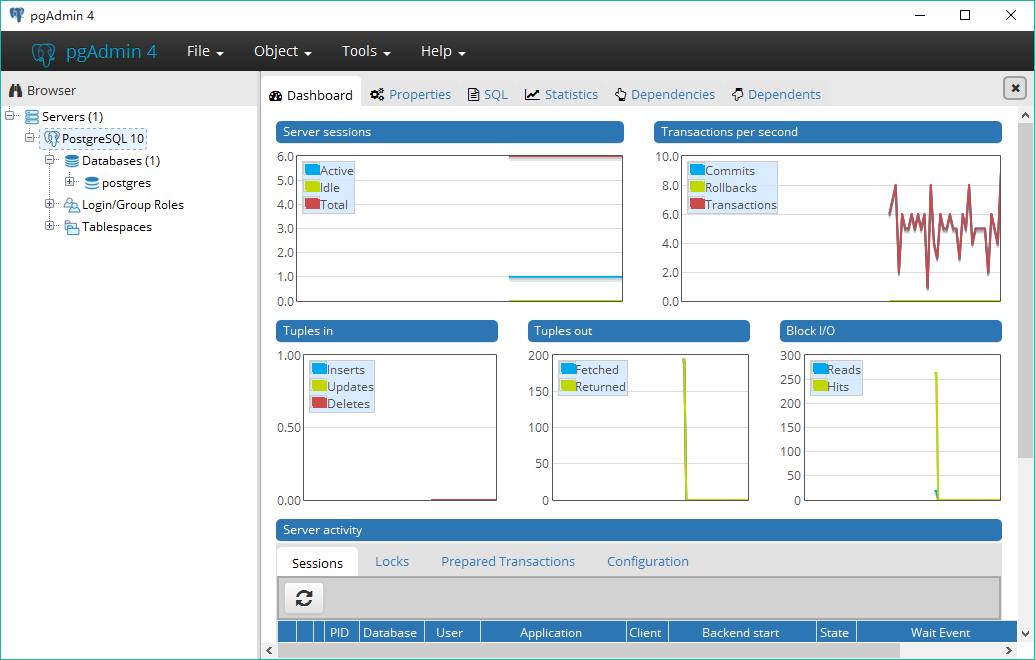The width and height of the screenshot is (1035, 660).
Task: Click the horizontal scrollbar right arrow
Action: pos(1010,651)
